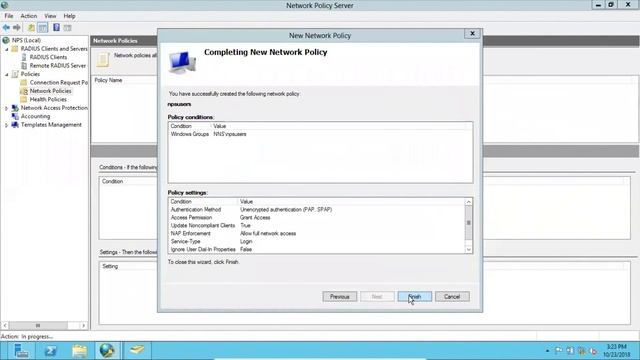
Task: Open the Help menu
Action: [x=69, y=16]
